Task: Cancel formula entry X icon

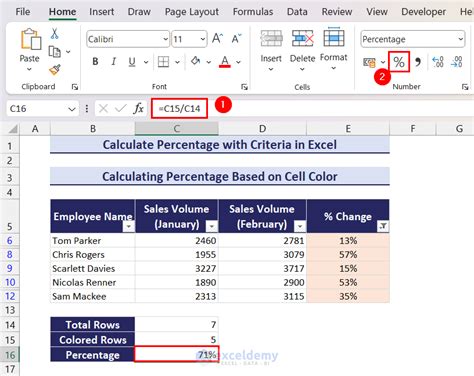Action: point(103,108)
